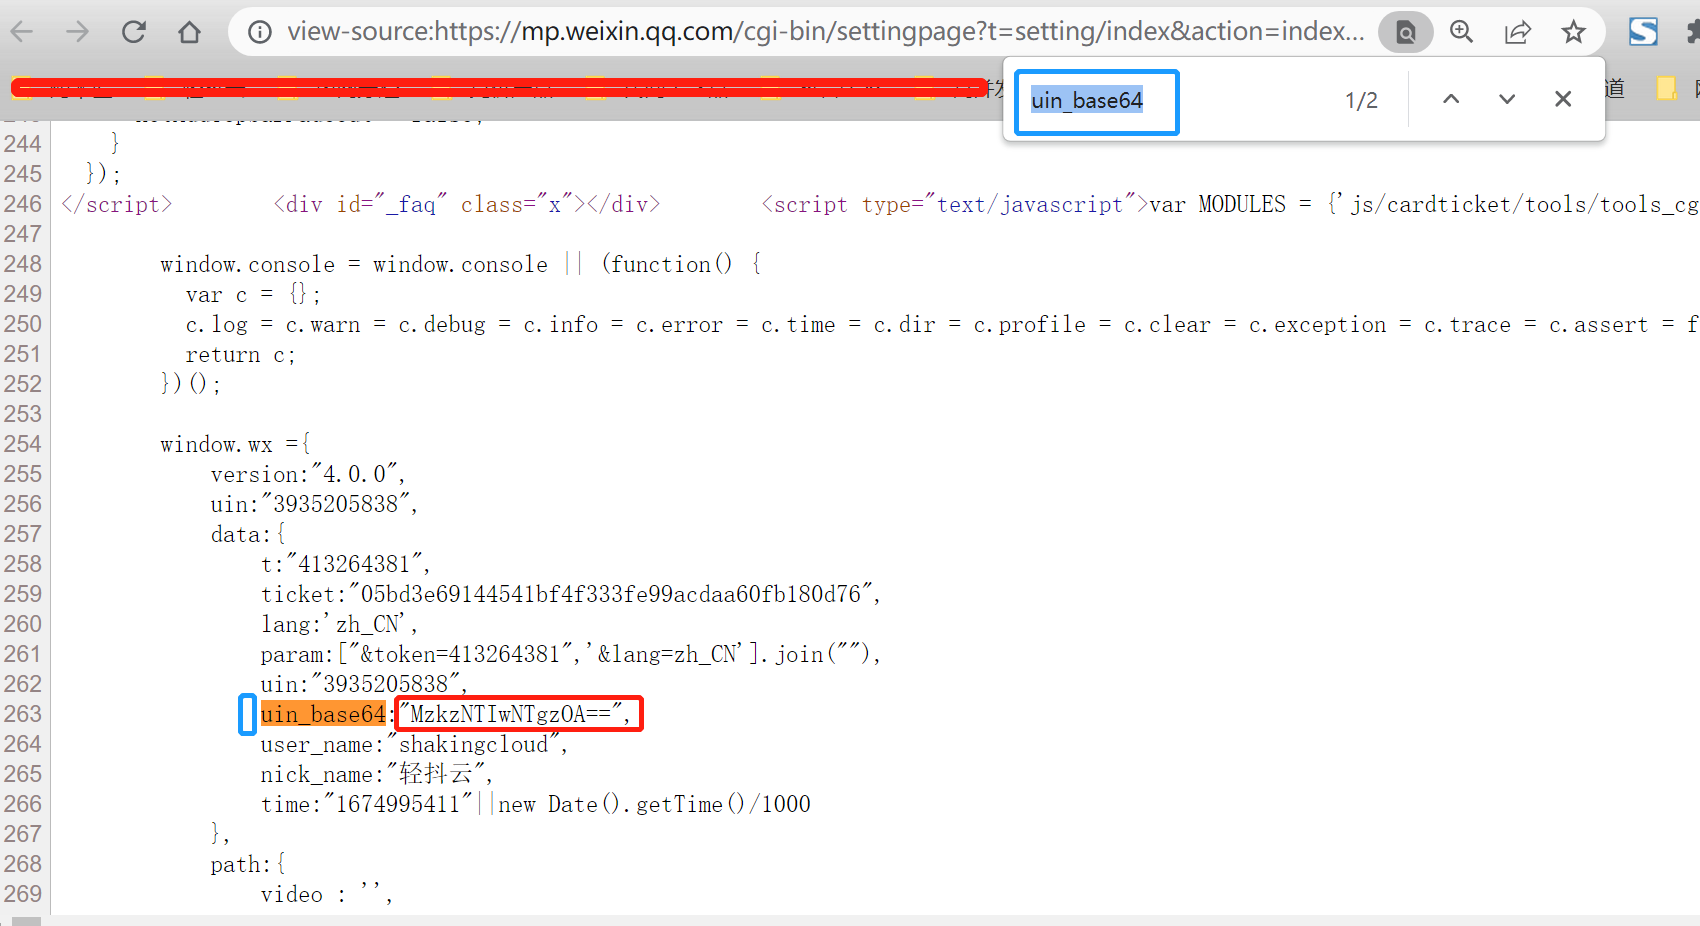Click the find-in-page icon in address bar
This screenshot has width=1700, height=926.
1405,32
